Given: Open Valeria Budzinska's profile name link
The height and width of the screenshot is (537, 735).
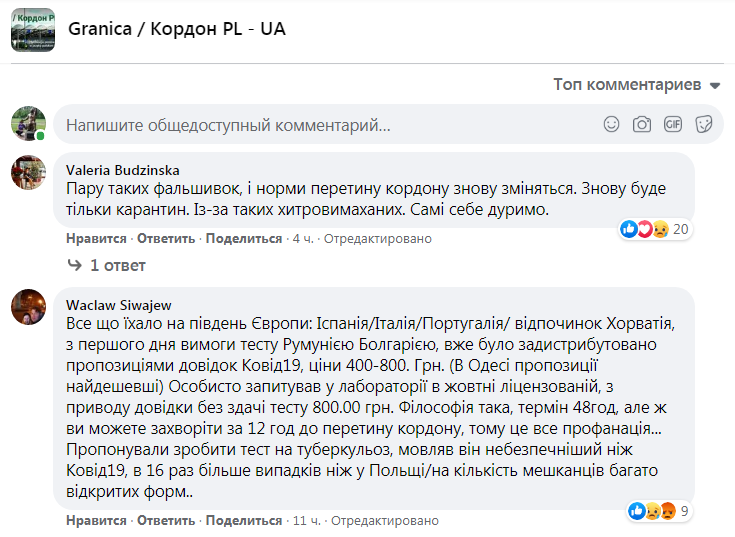Looking at the screenshot, I should [122, 170].
